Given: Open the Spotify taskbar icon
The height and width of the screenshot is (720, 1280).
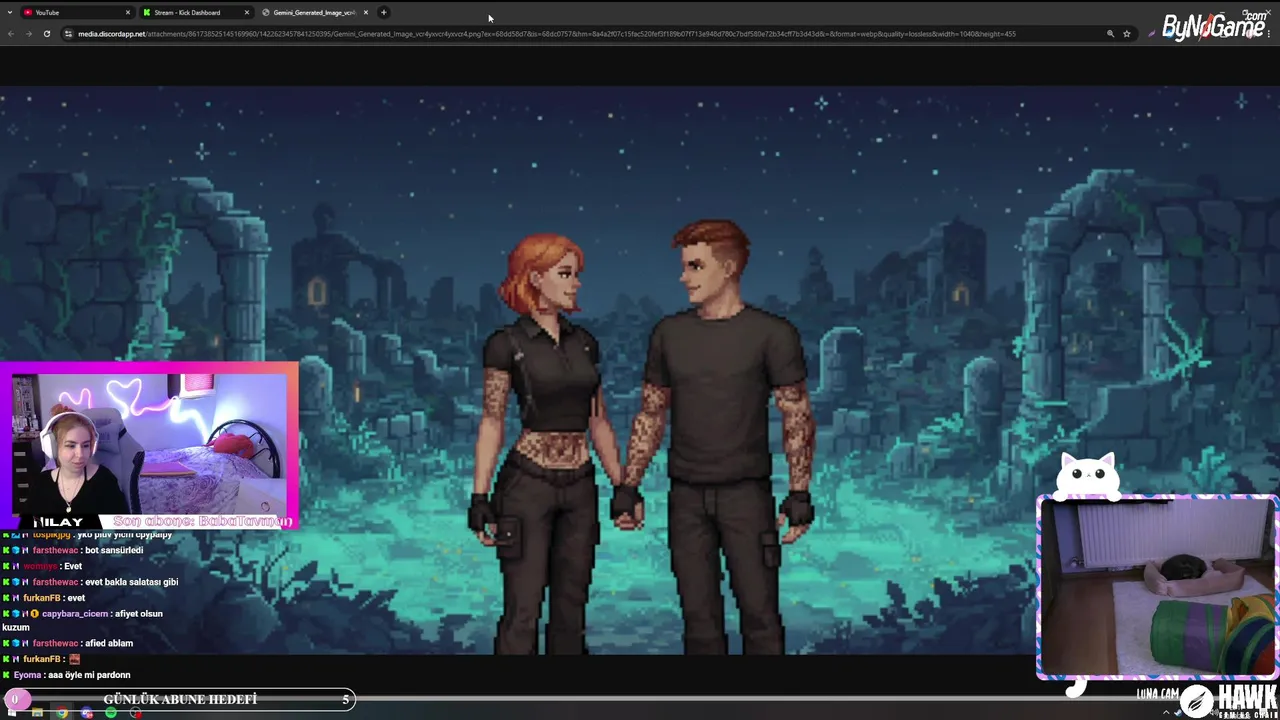Looking at the screenshot, I should coord(111,713).
